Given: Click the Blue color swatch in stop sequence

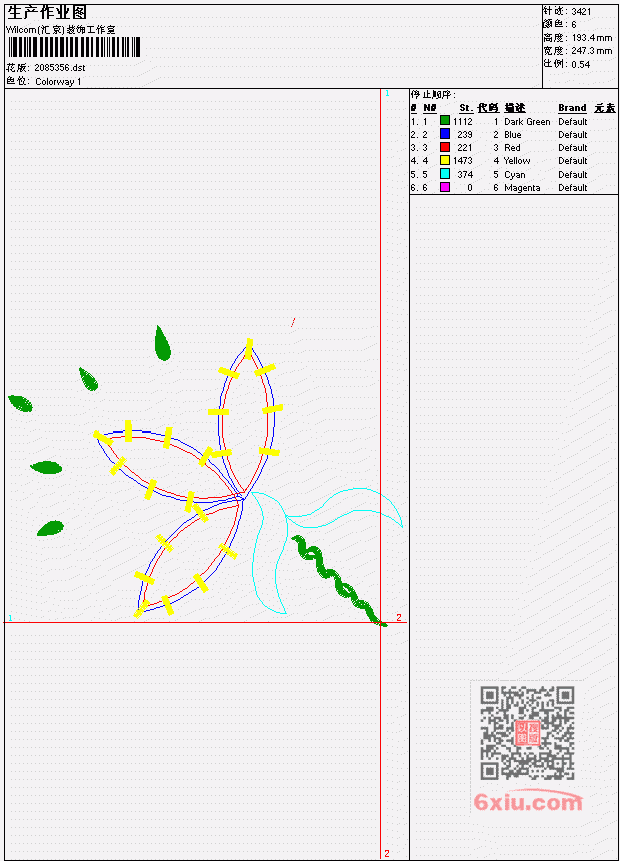Looking at the screenshot, I should (445, 134).
